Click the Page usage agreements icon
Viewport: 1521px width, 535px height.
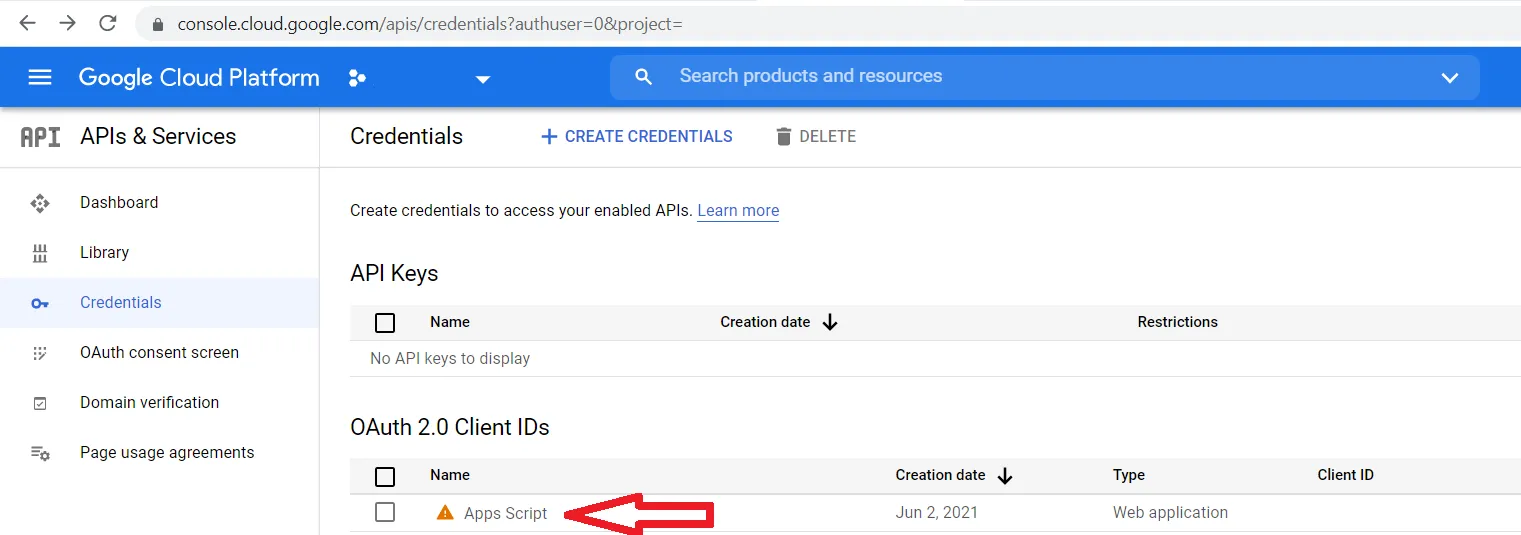point(40,453)
